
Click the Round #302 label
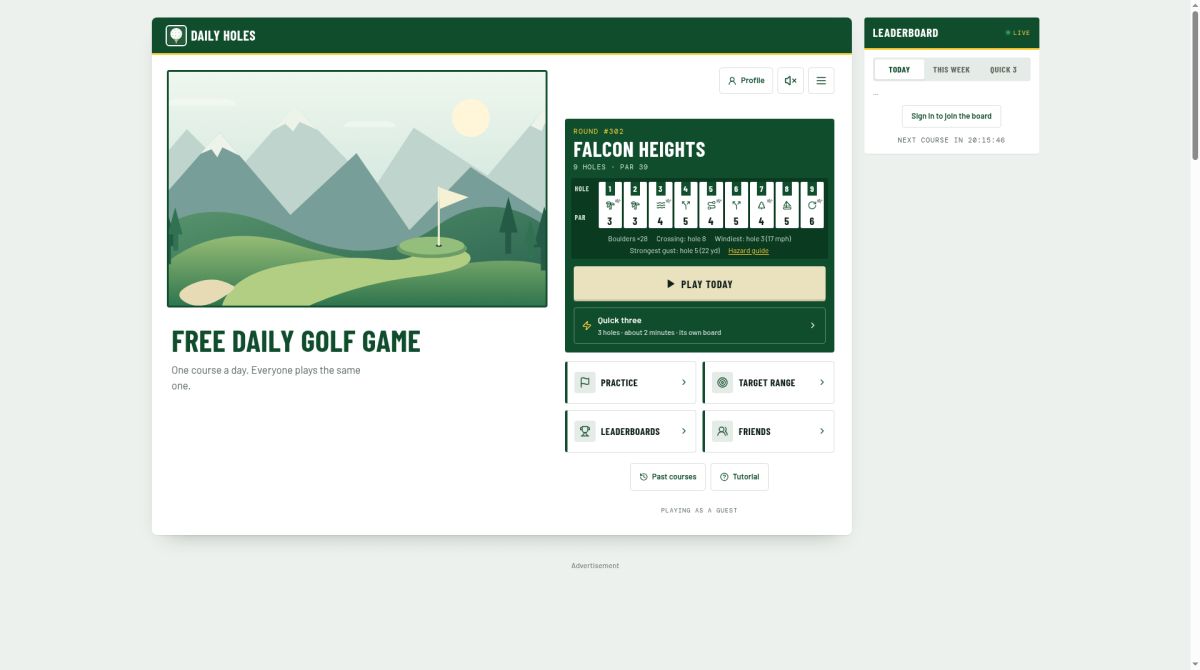point(598,131)
